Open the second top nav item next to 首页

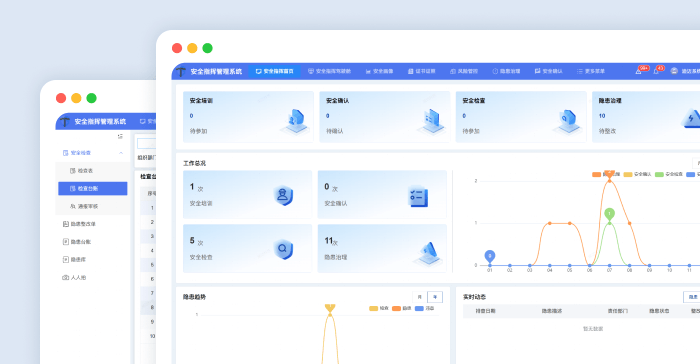[x=329, y=71]
